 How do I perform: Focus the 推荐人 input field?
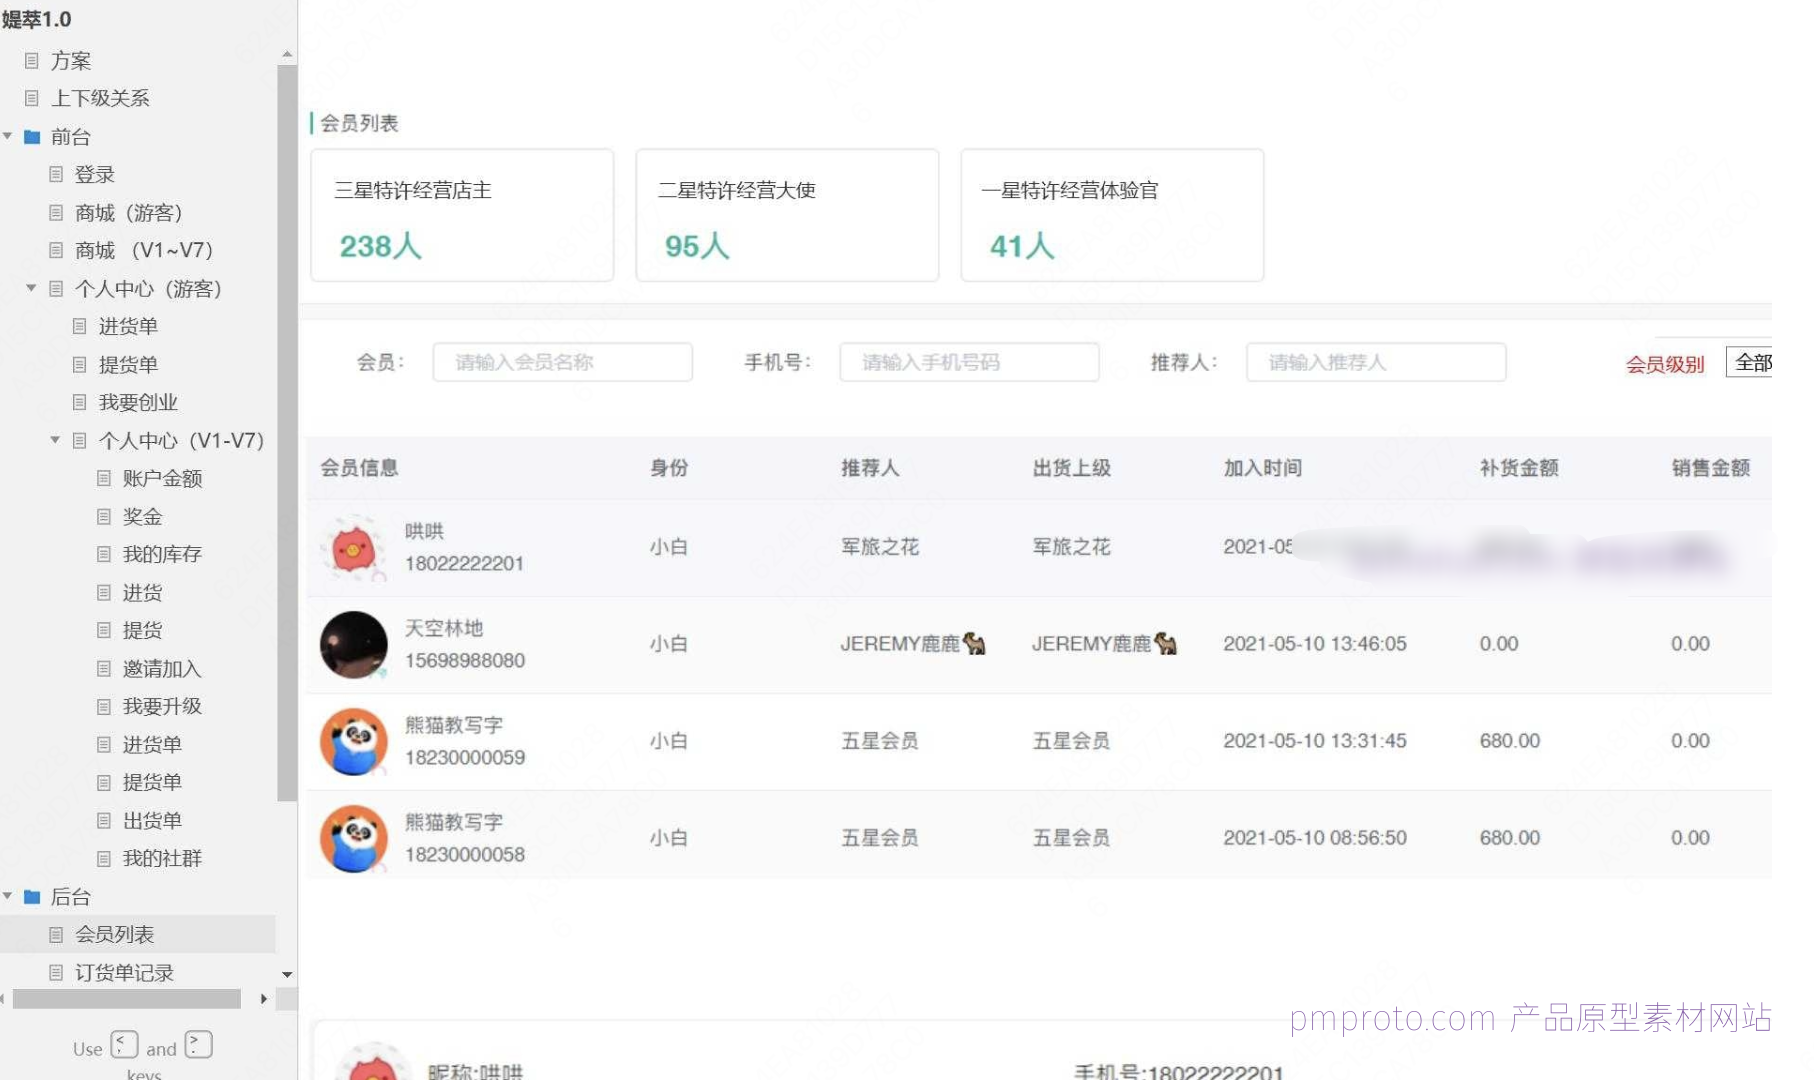pos(1376,362)
